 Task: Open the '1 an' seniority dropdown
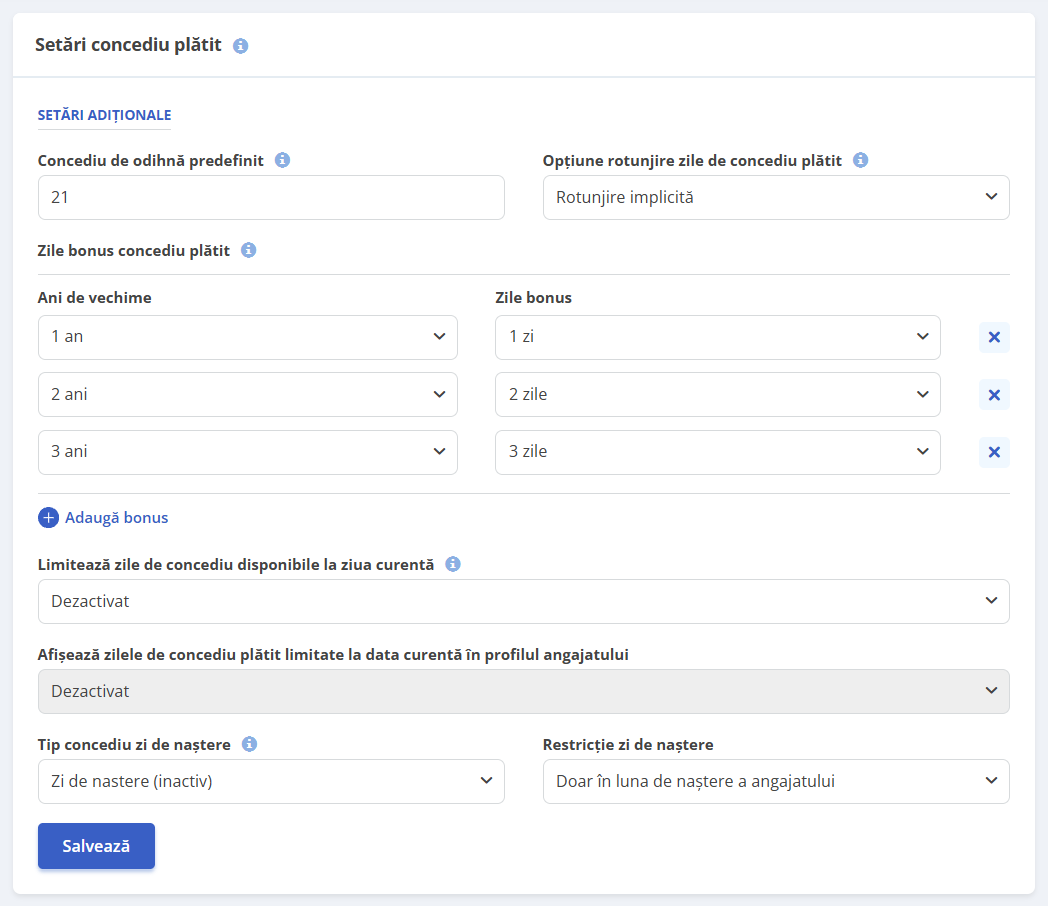(x=248, y=337)
